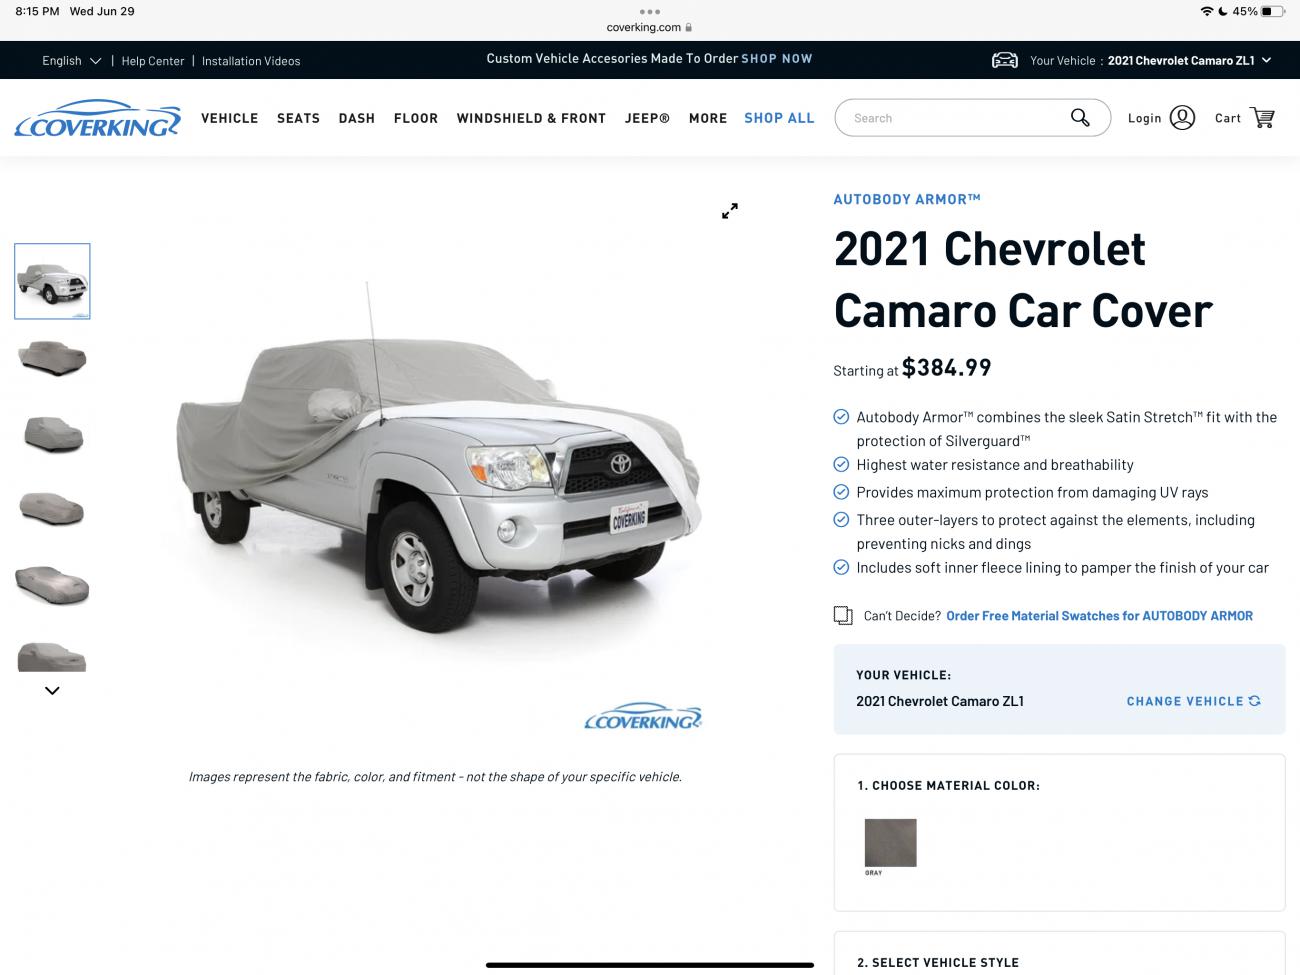This screenshot has width=1300, height=975.
Task: Click the material swatches icon
Action: pyautogui.click(x=843, y=615)
